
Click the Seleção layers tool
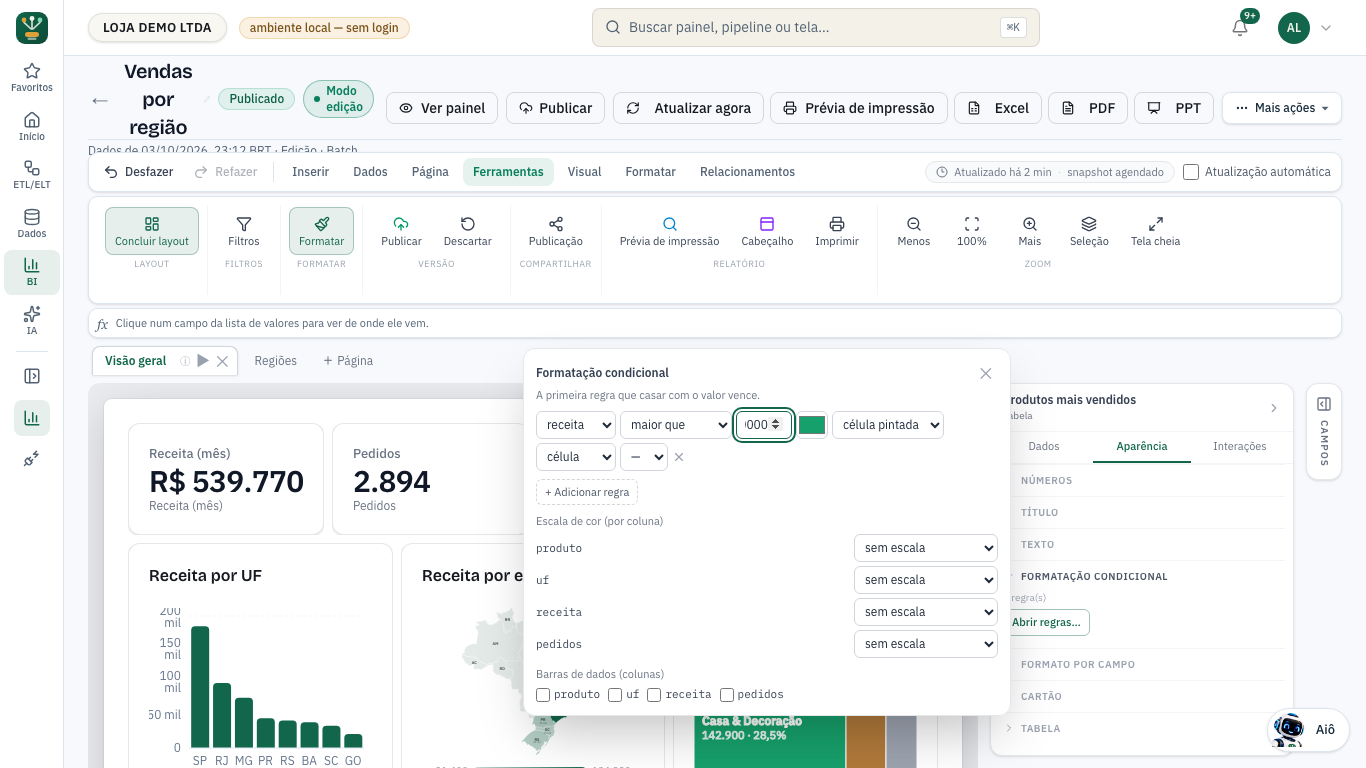click(x=1089, y=231)
